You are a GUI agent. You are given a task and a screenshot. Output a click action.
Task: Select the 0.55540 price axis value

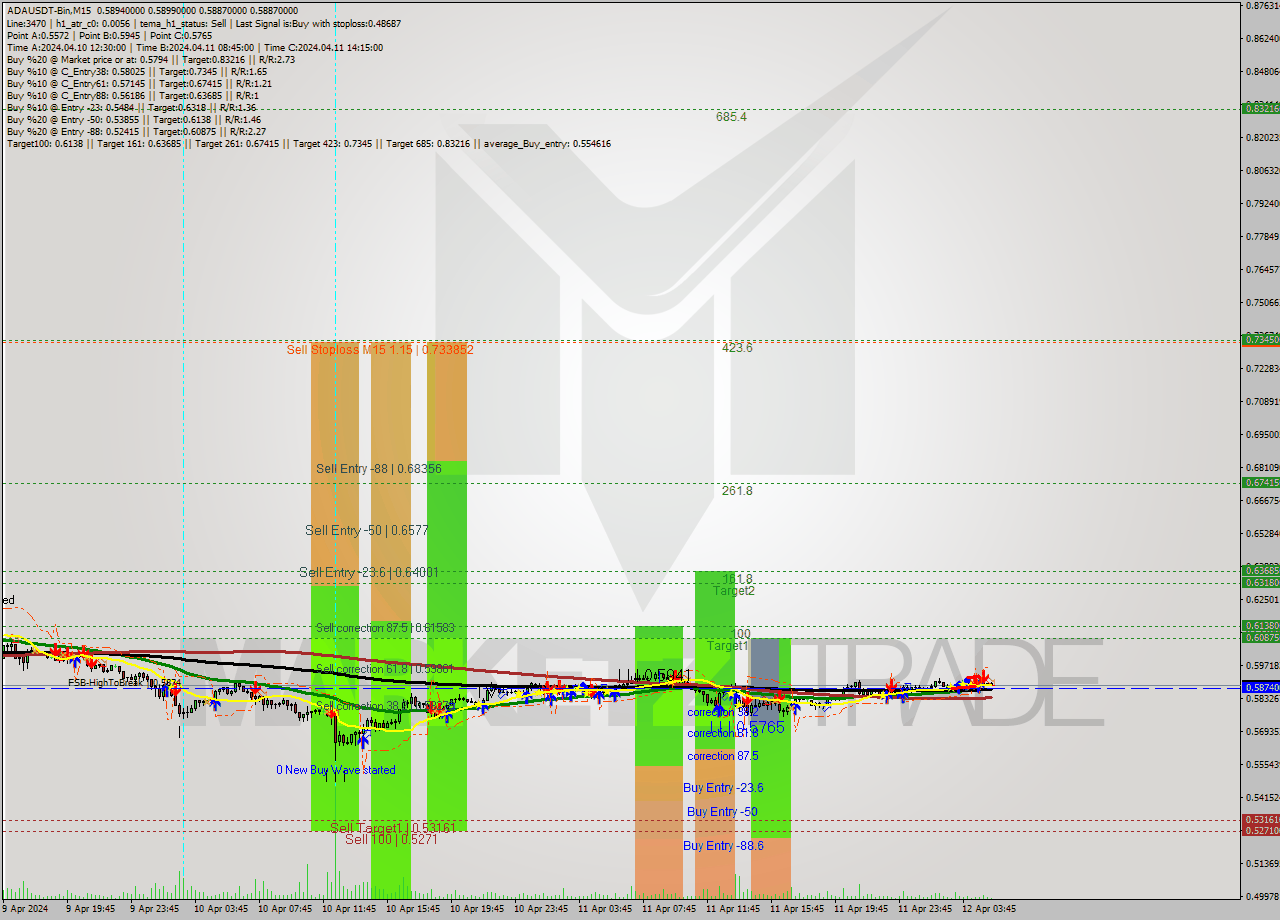point(1261,765)
